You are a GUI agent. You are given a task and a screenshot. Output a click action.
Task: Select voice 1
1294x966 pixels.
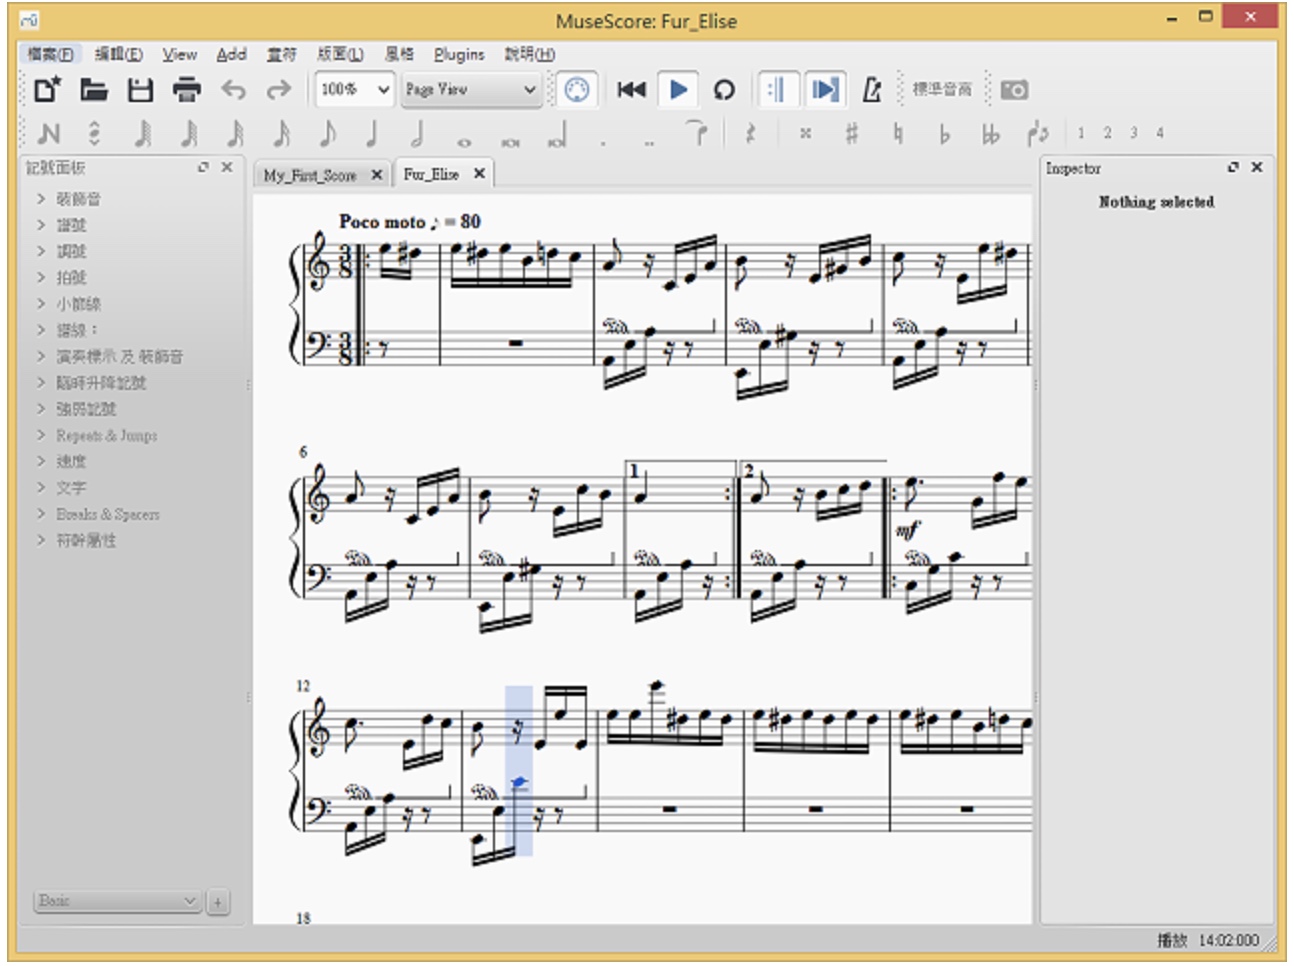(1081, 132)
